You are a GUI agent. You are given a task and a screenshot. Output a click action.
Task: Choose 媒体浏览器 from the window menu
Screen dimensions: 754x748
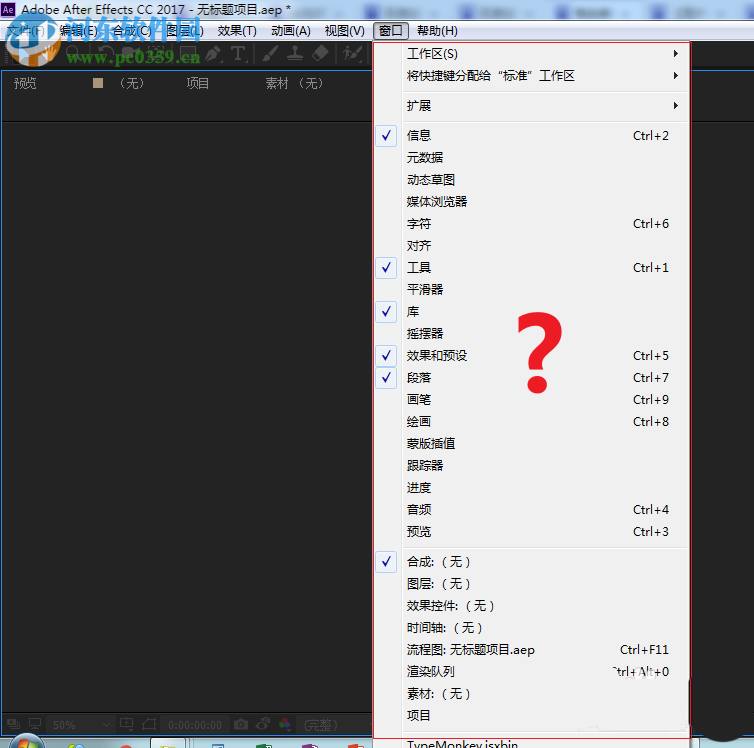[x=532, y=201]
